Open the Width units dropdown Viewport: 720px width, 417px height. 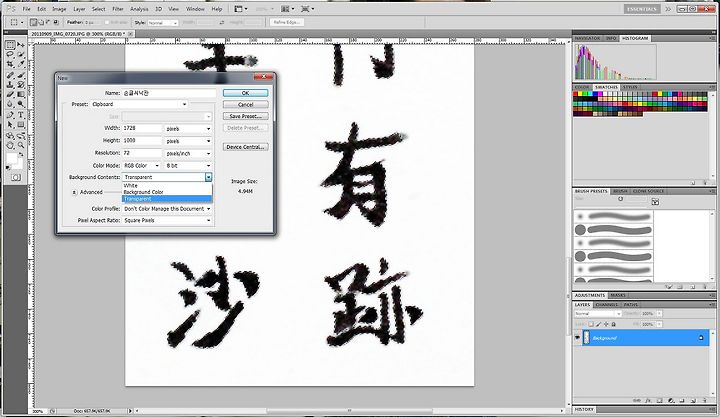(188, 129)
